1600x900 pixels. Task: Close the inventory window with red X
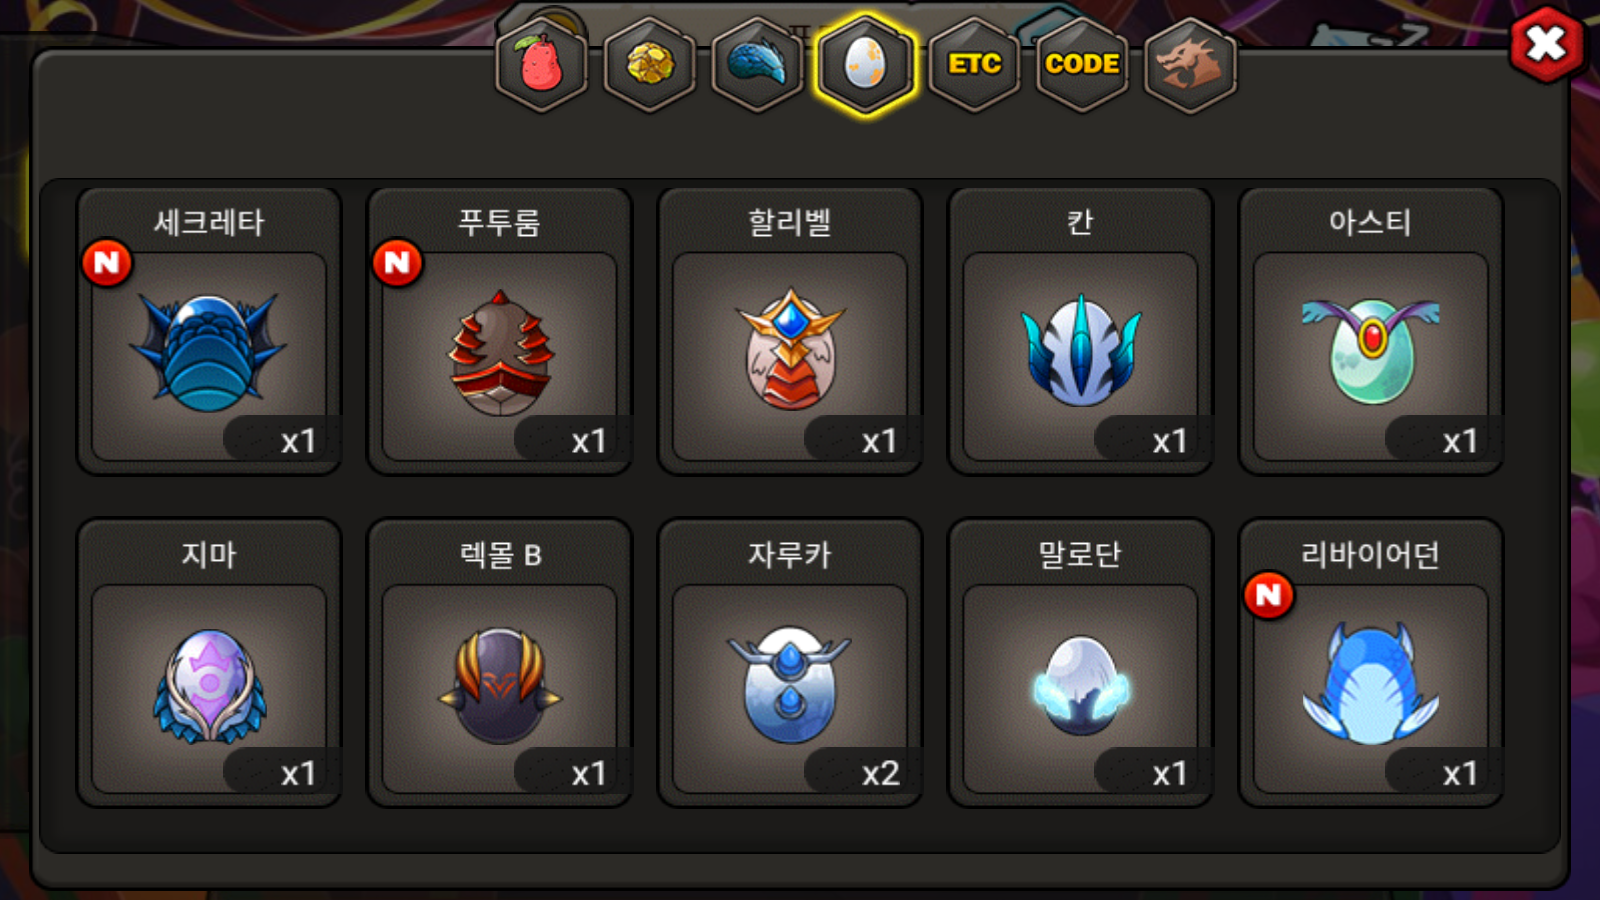(x=1546, y=44)
